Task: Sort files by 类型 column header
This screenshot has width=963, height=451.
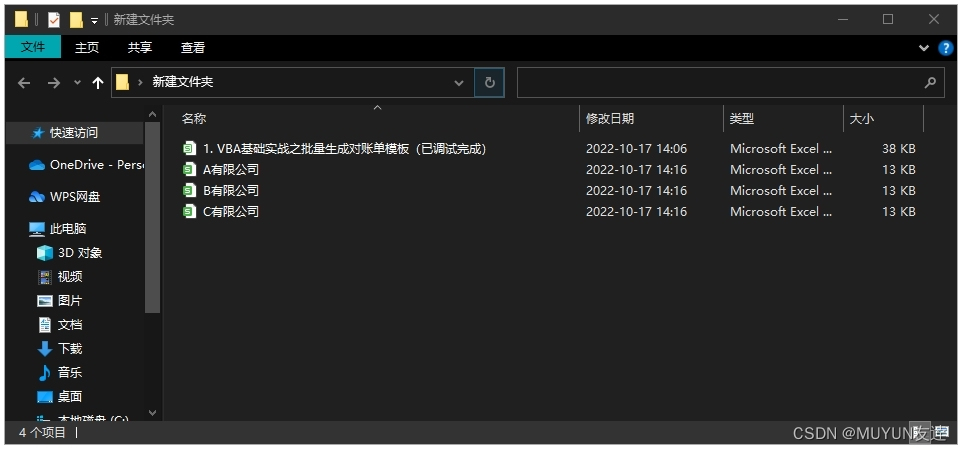Action: 741,119
